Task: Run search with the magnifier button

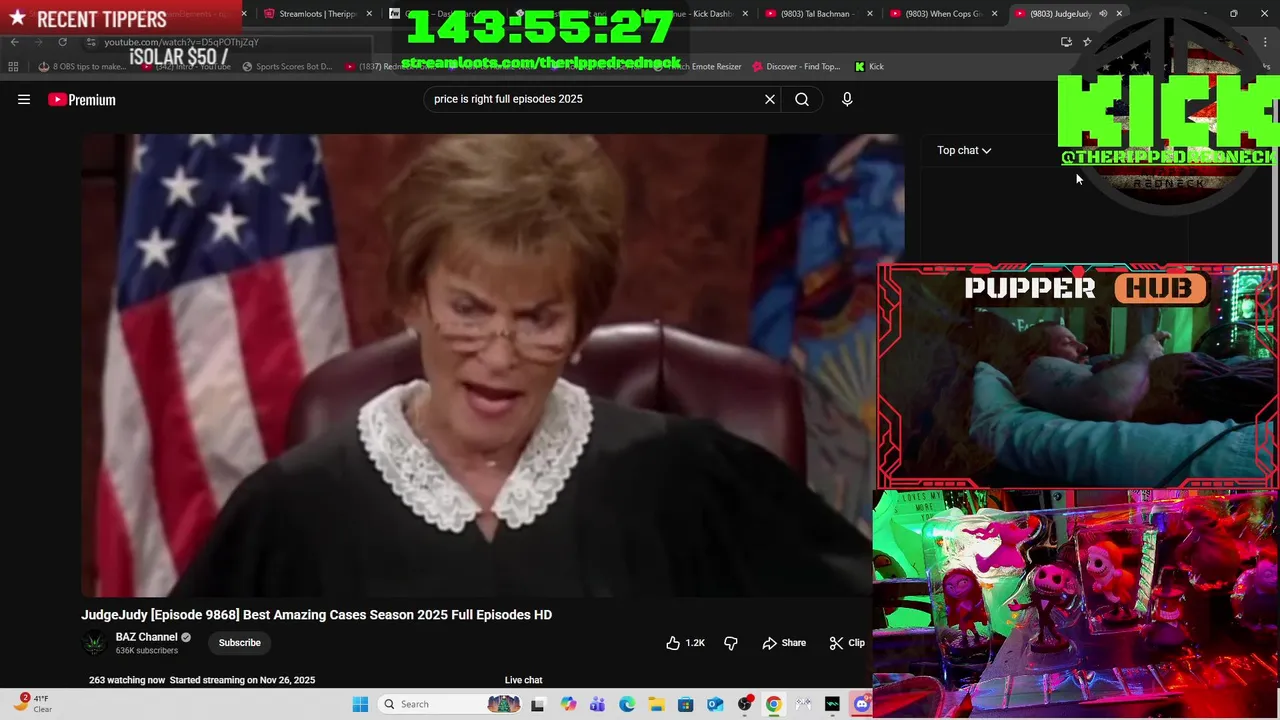Action: (x=802, y=99)
